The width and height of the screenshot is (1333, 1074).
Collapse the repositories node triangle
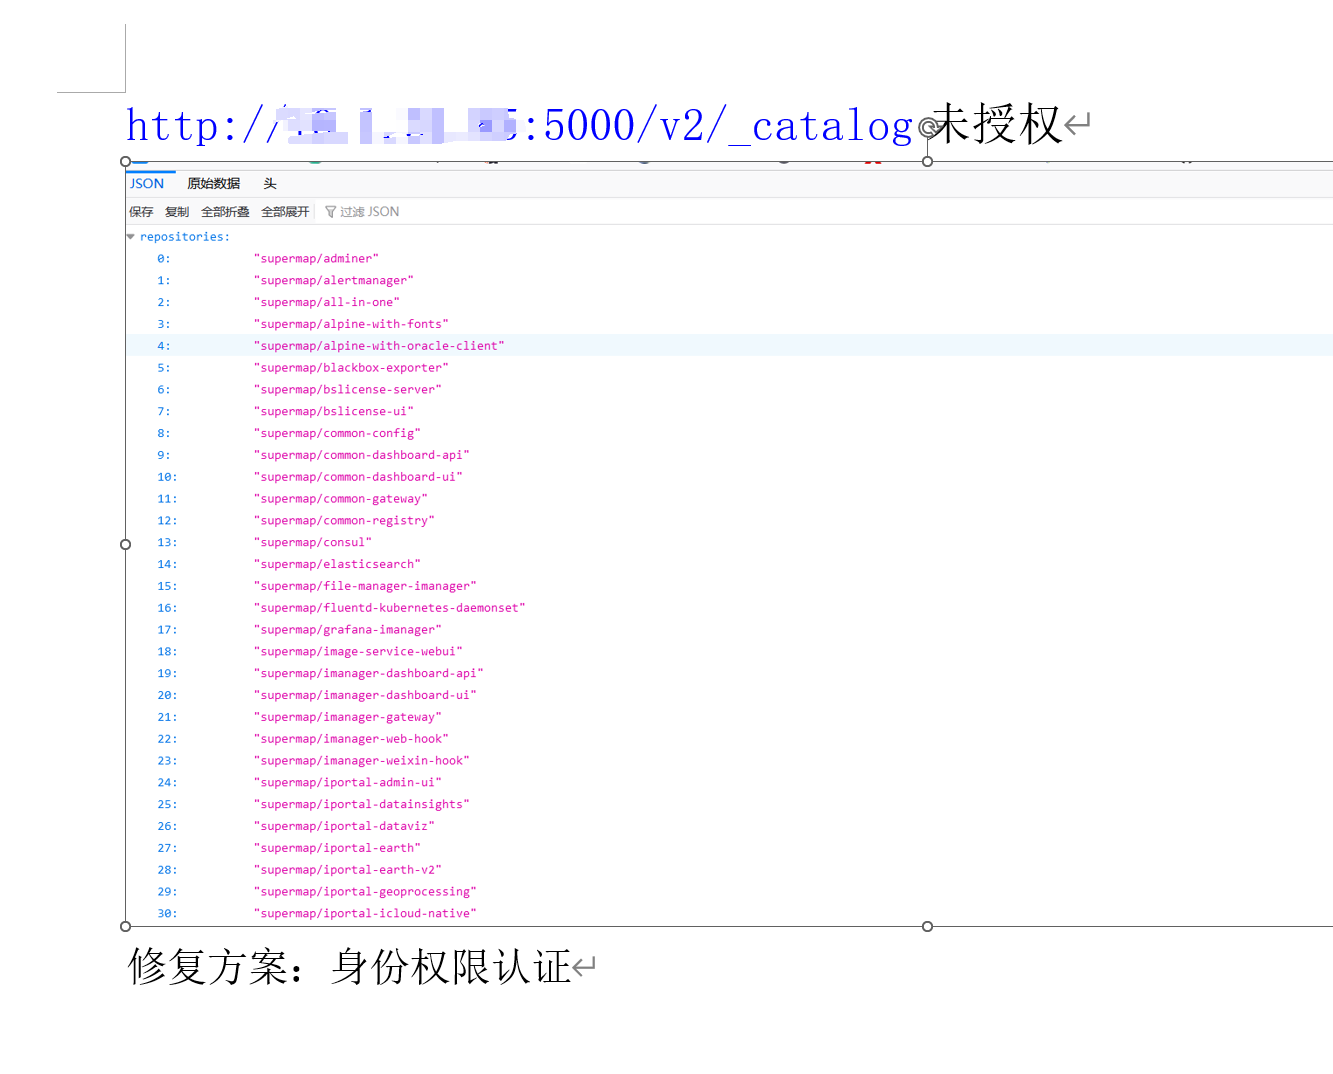(x=130, y=237)
